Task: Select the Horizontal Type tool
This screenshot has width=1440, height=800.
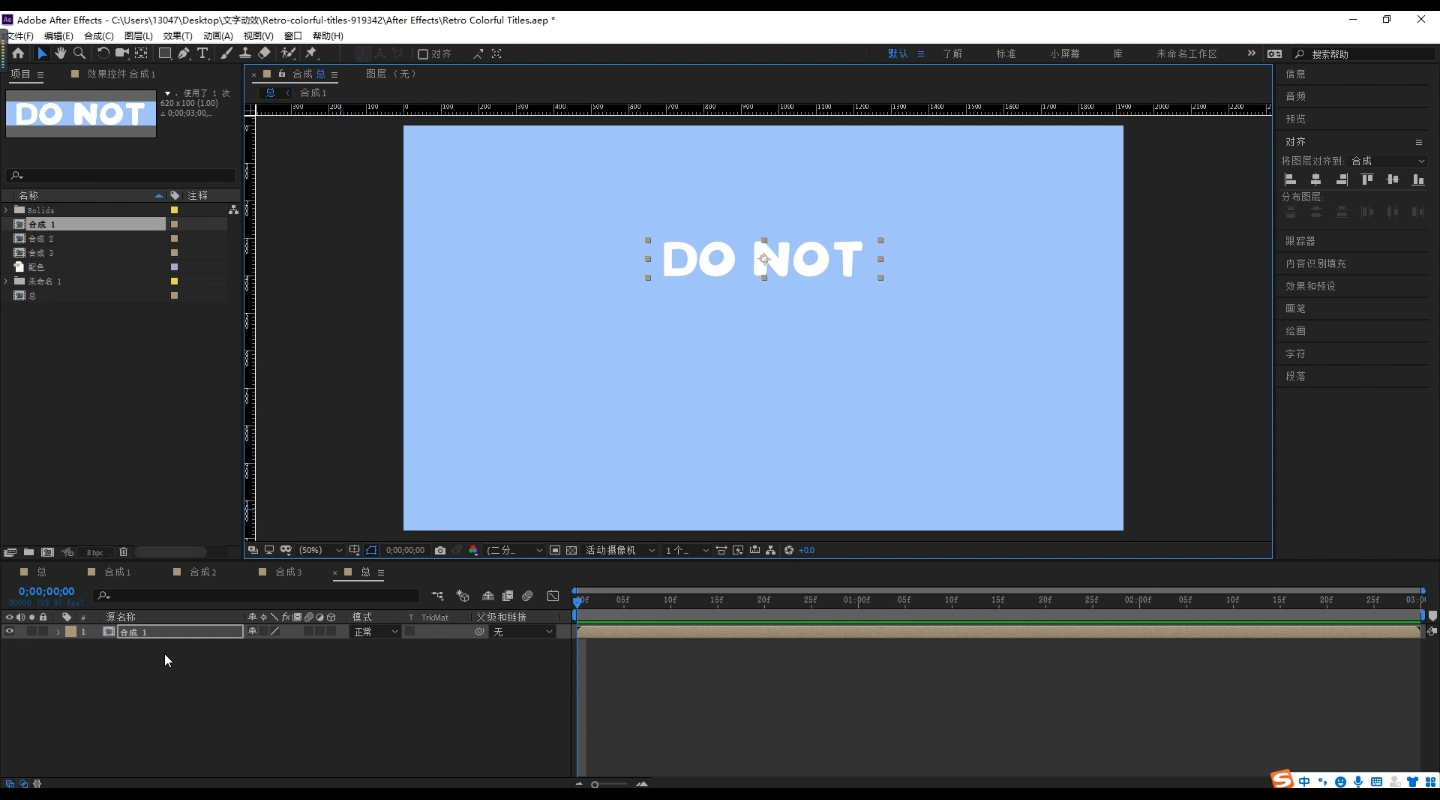Action: pos(203,54)
